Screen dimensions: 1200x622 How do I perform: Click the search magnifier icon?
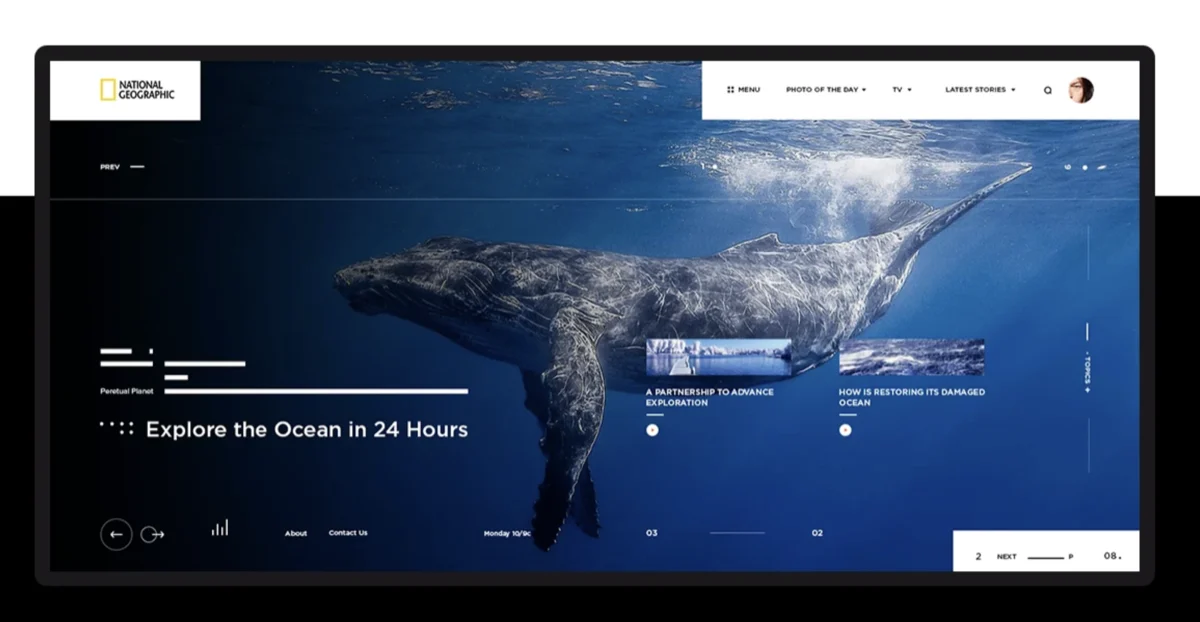(1048, 90)
